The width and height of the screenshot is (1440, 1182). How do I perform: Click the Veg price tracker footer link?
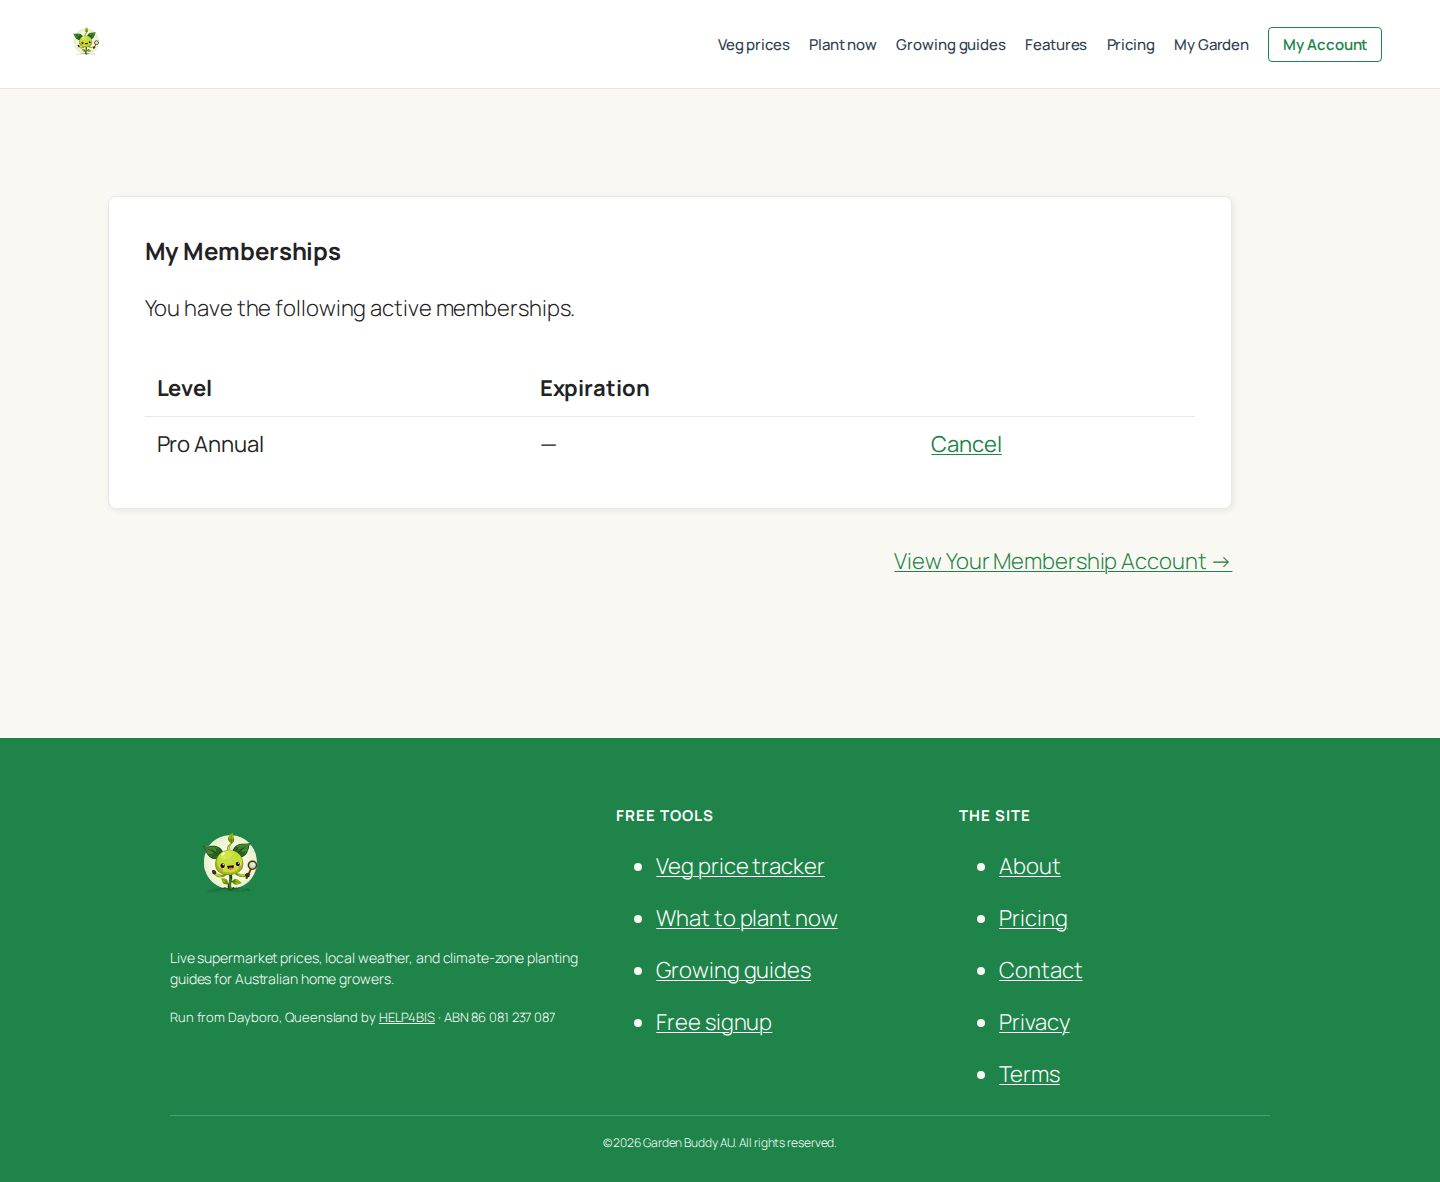click(x=740, y=866)
